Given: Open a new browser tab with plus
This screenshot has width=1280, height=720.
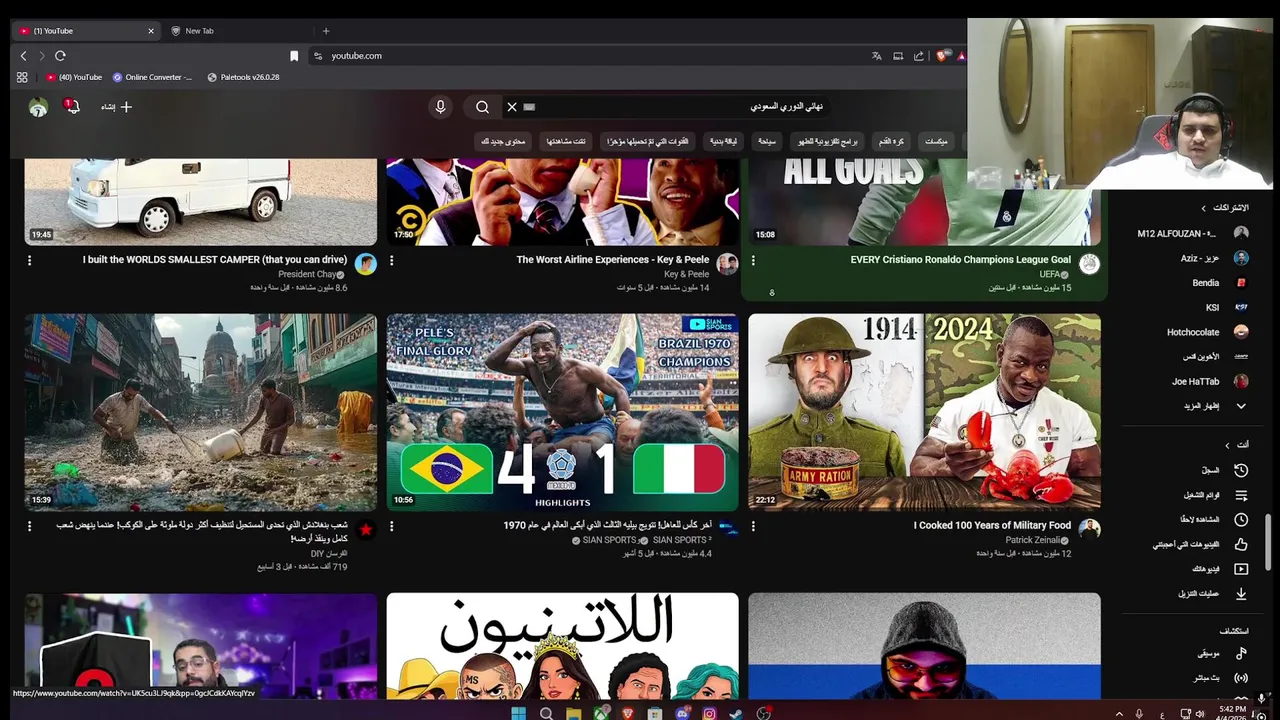Looking at the screenshot, I should pos(326,31).
